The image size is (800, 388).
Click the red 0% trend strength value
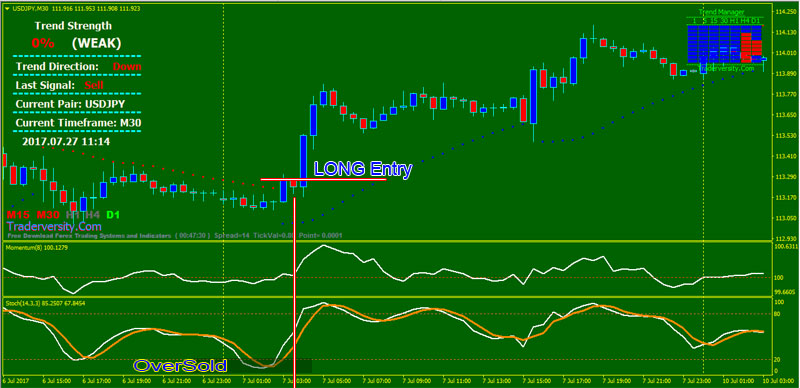[x=43, y=43]
